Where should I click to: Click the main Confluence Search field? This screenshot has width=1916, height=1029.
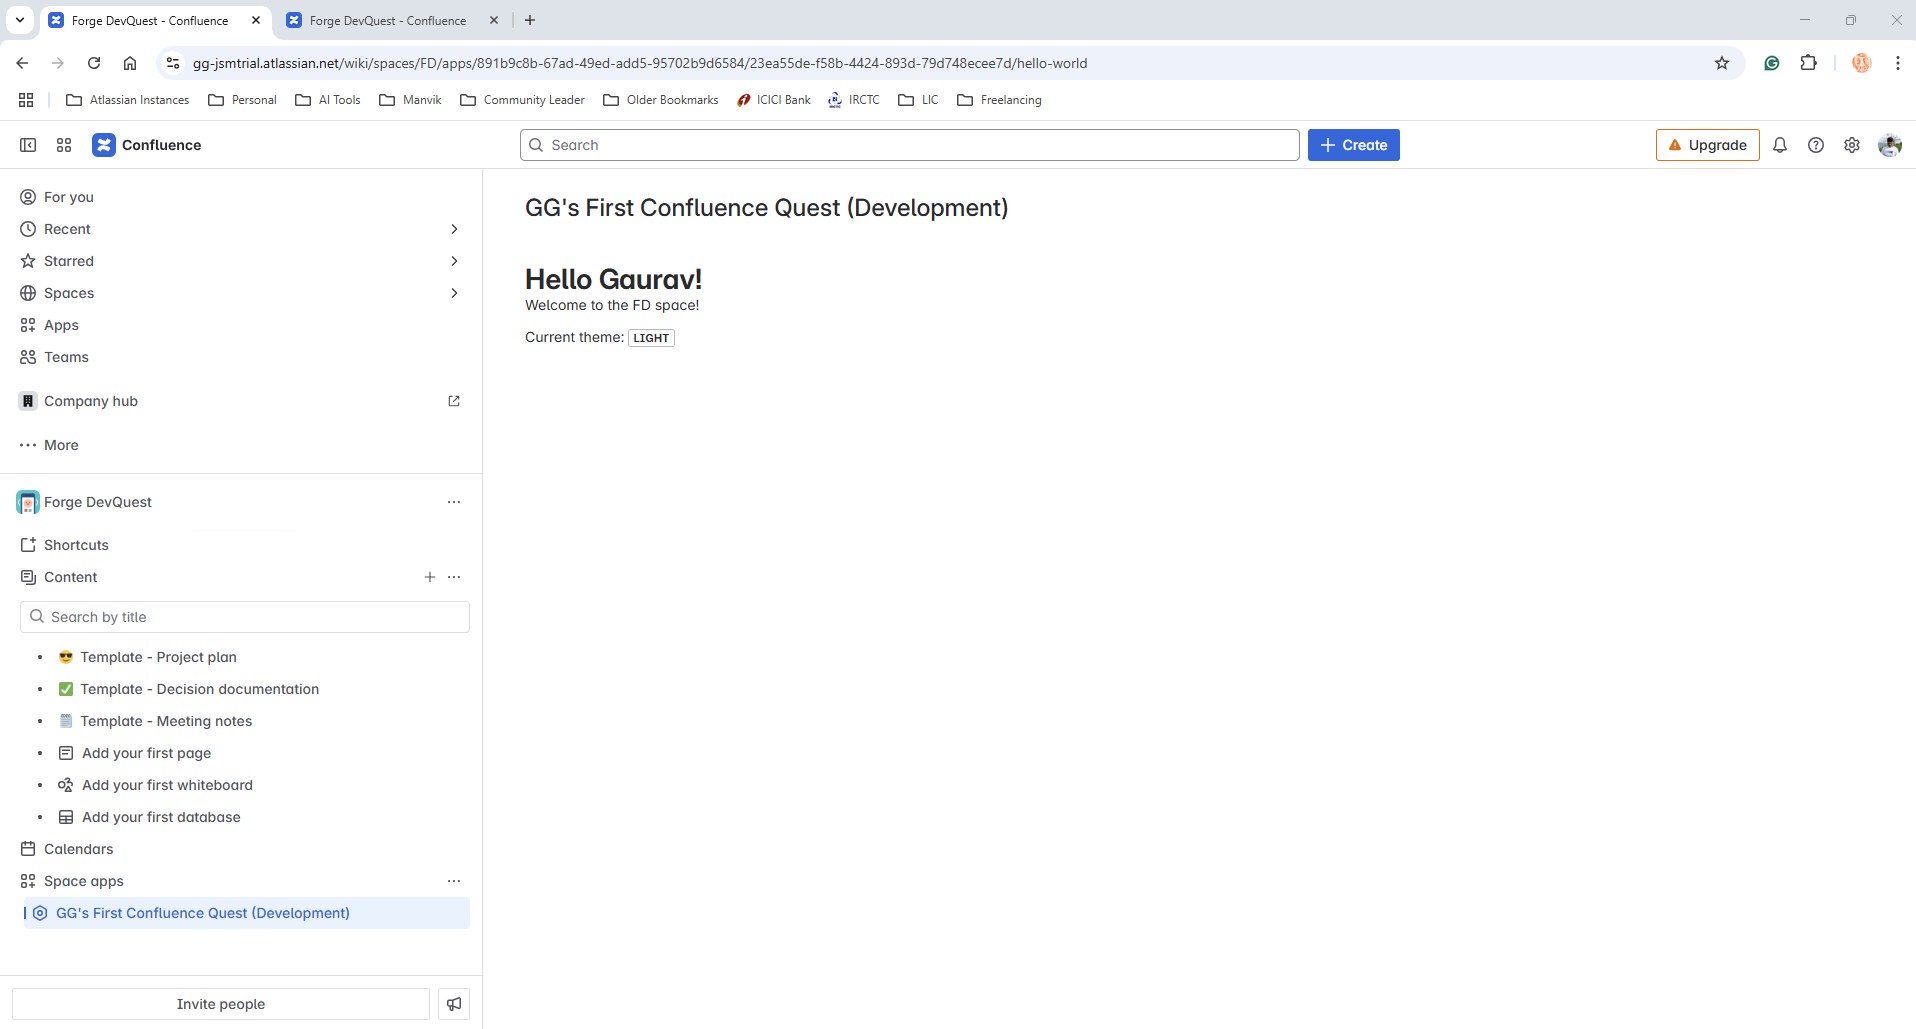(x=909, y=145)
